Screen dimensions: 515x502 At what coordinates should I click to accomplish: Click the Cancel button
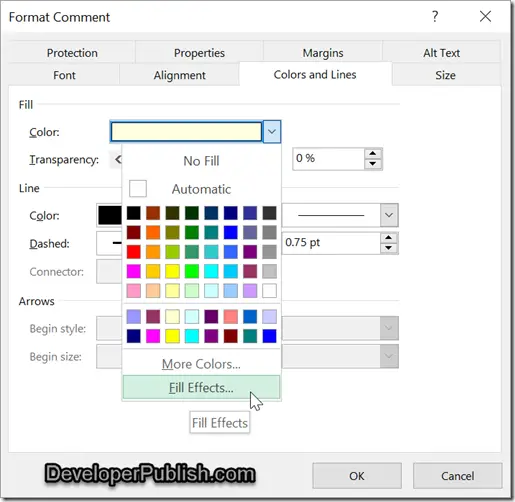(457, 476)
